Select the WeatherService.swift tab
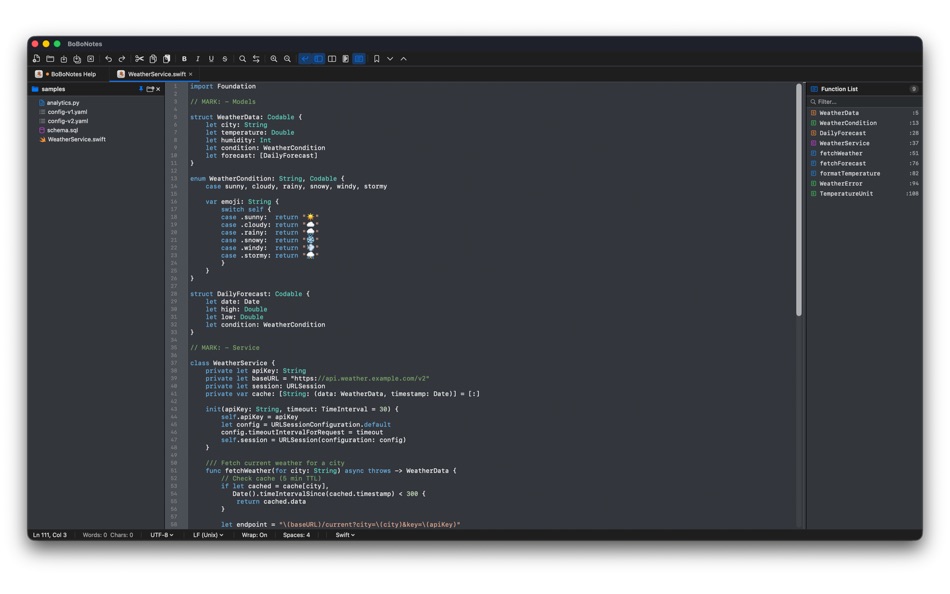Viewport: 950px width, 594px height. point(155,73)
